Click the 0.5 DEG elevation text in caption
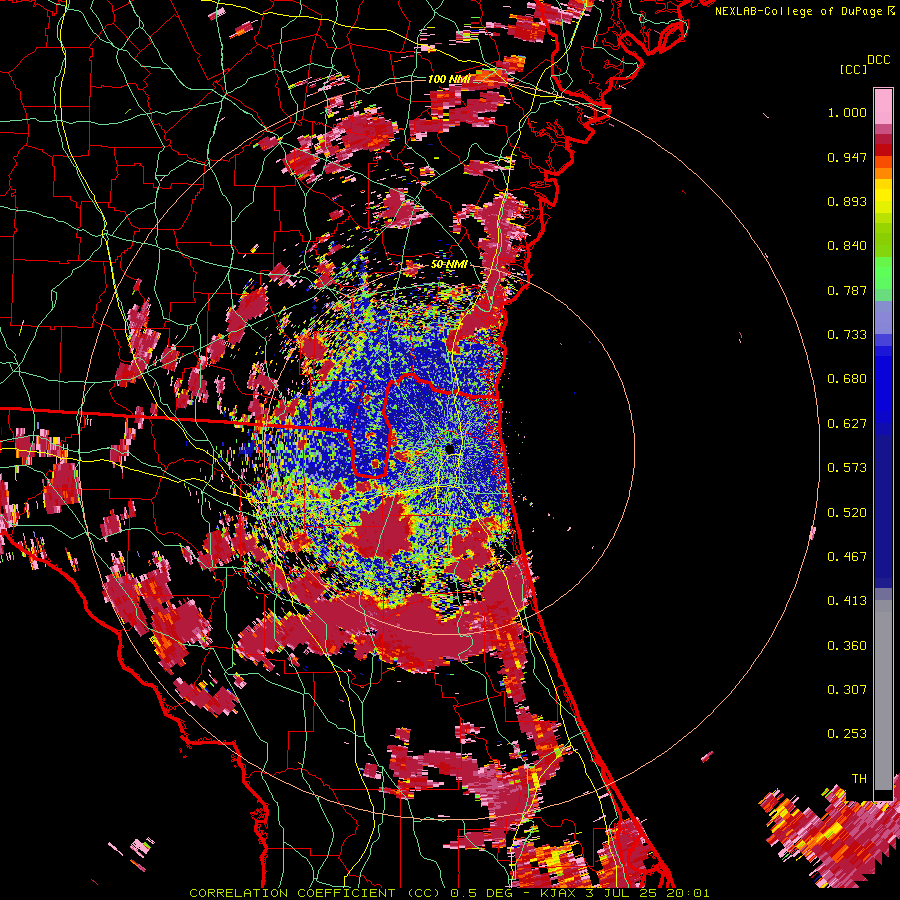Viewport: 900px width, 900px height. pyautogui.click(x=481, y=893)
